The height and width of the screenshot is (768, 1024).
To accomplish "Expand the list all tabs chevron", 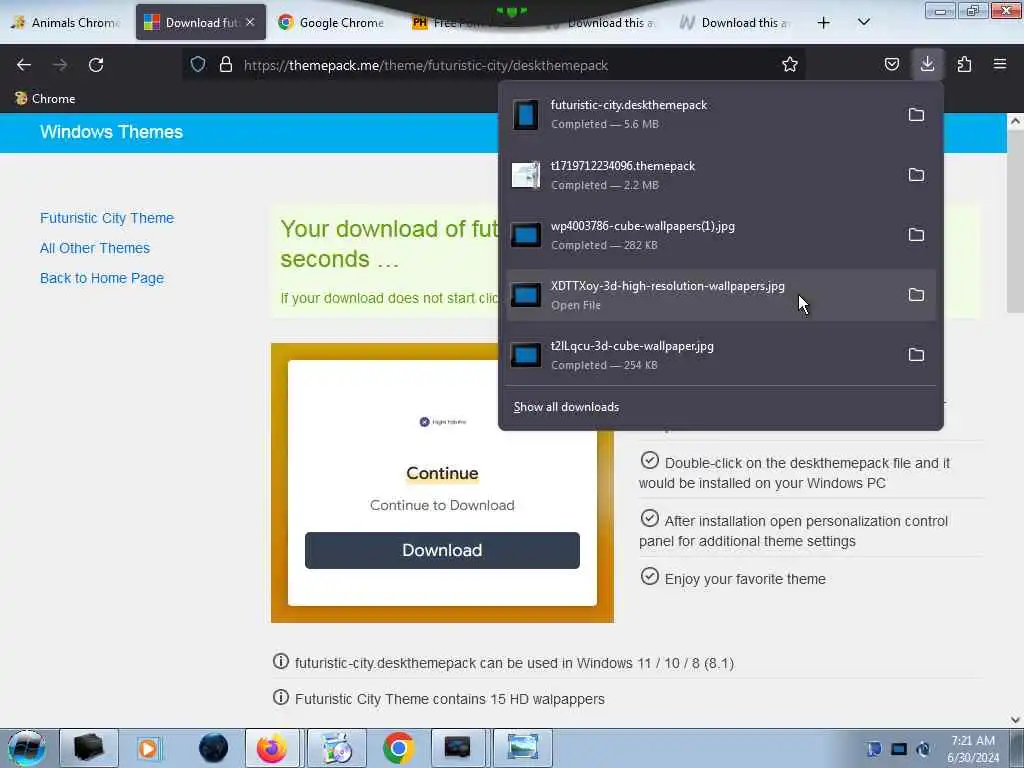I will 863,23.
